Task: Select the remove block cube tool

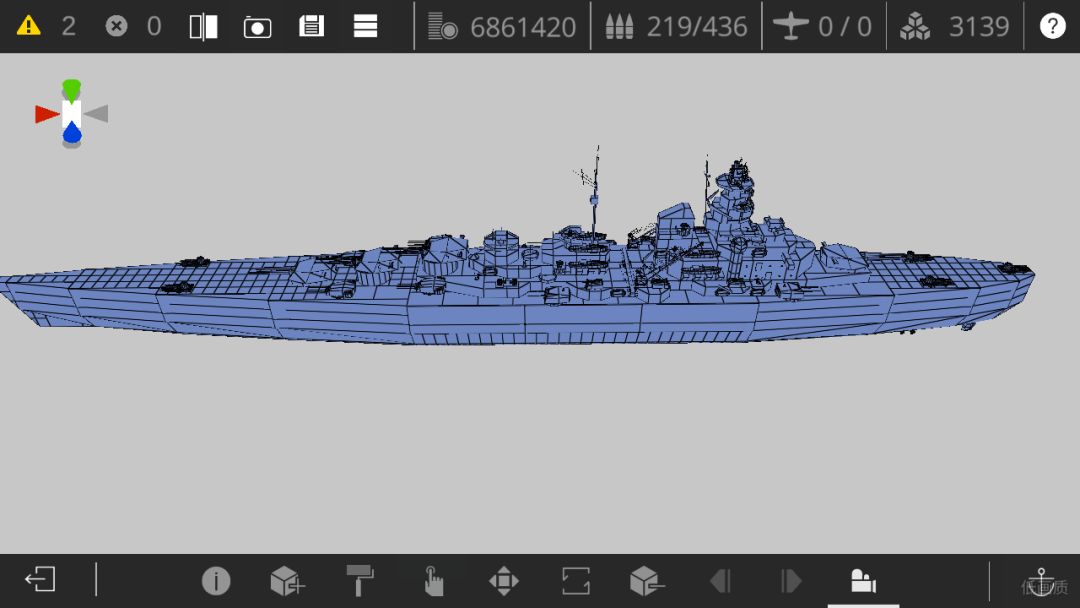Action: (x=647, y=580)
